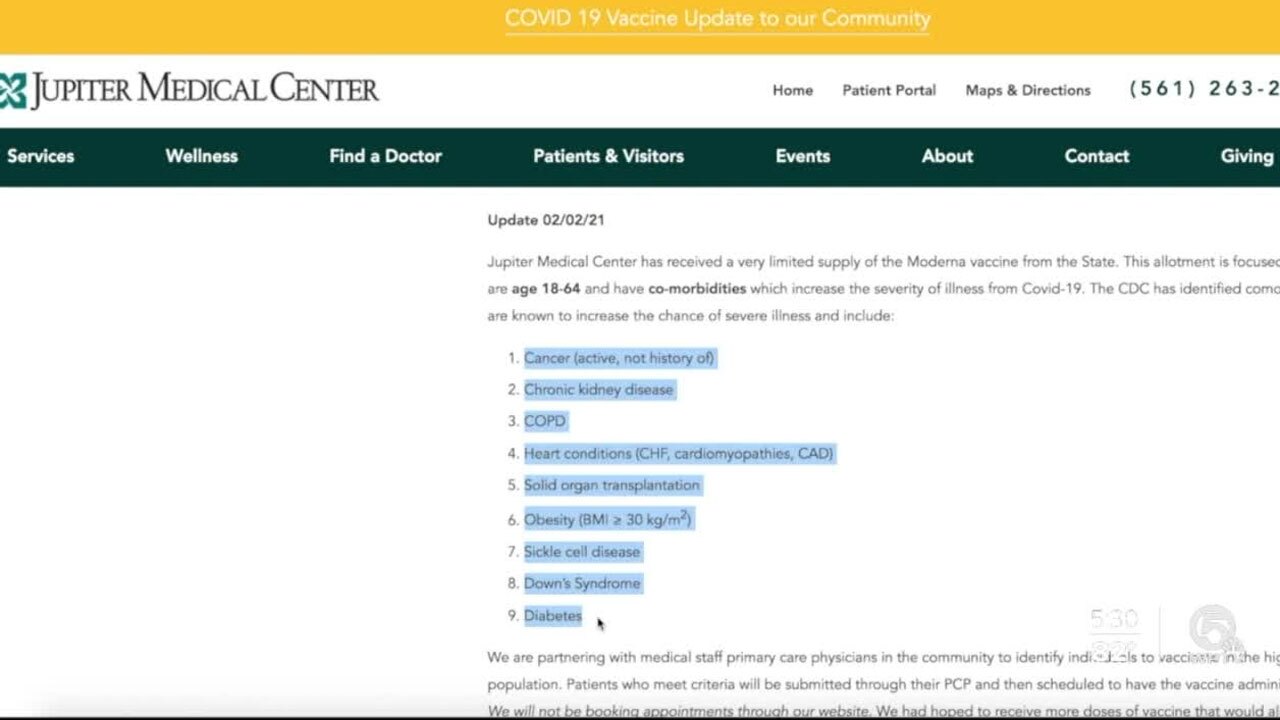Open Maps & Directions page

[1027, 90]
